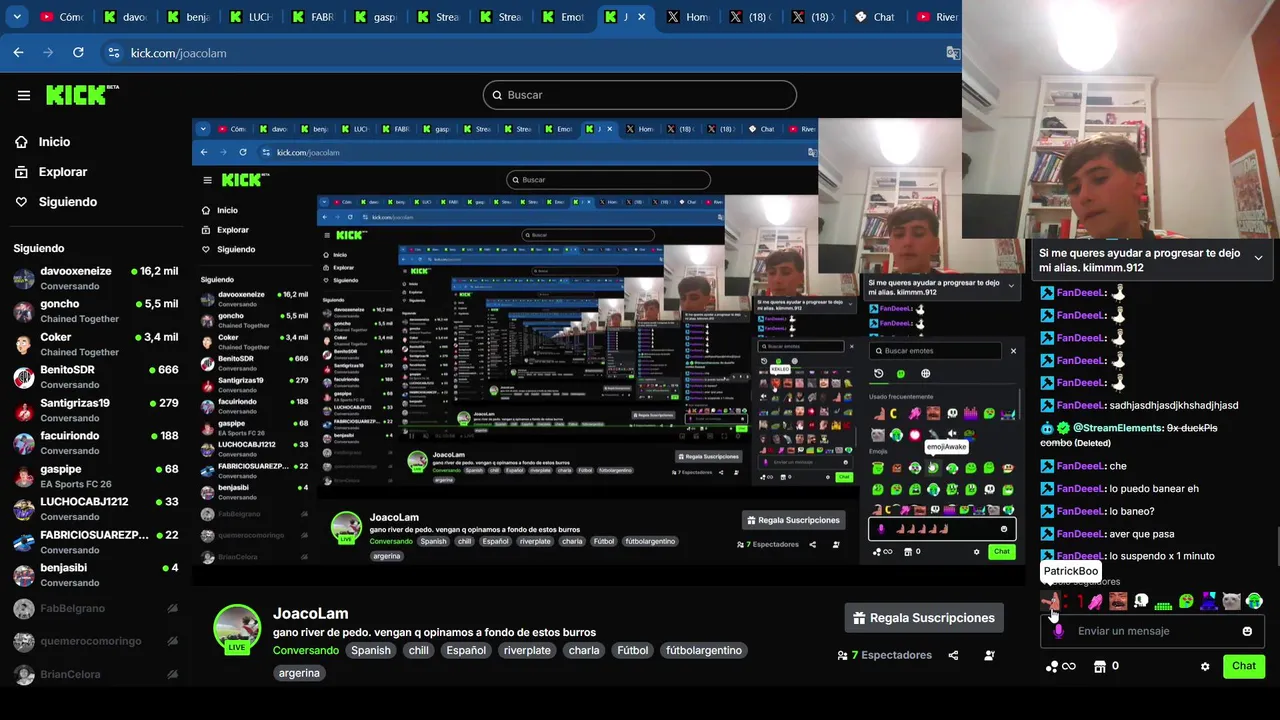Open JoacoLam profile avatar

[237, 630]
